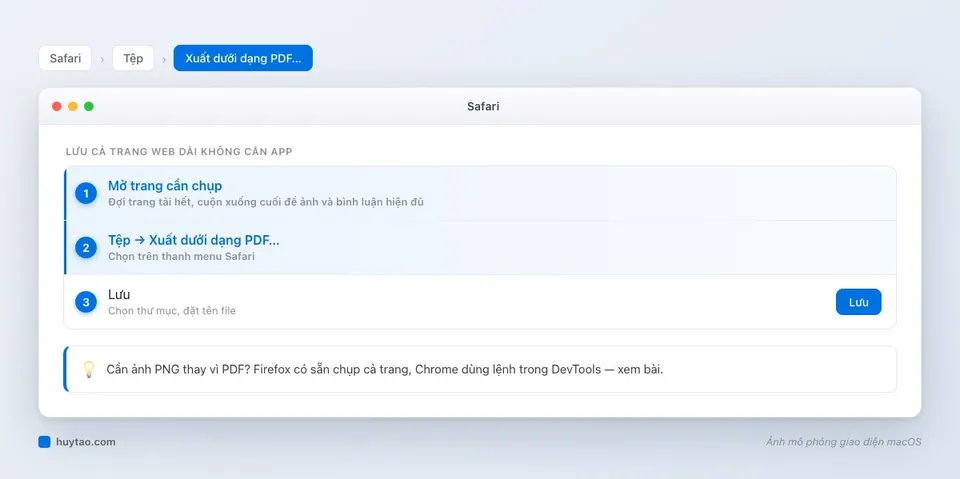This screenshot has height=479, width=960.
Task: Click the tip text about PNG and Firefox
Action: [x=384, y=369]
